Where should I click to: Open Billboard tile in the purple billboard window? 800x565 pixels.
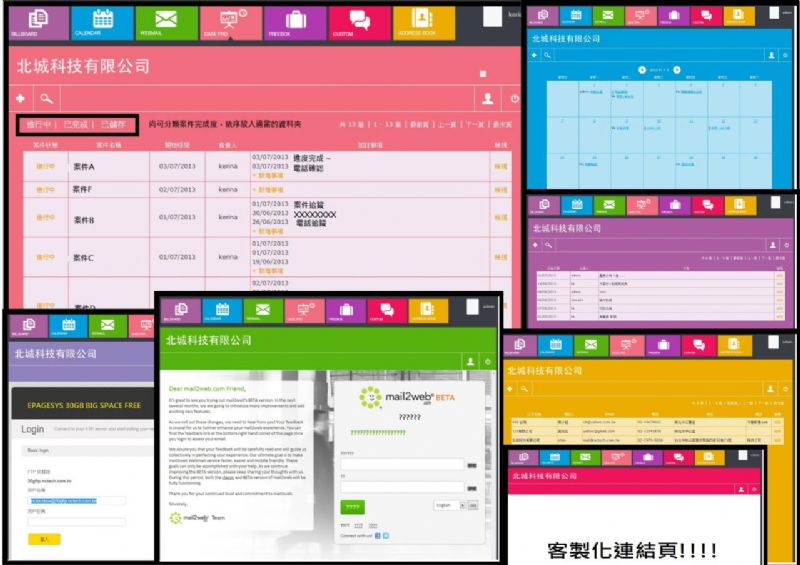pos(544,205)
